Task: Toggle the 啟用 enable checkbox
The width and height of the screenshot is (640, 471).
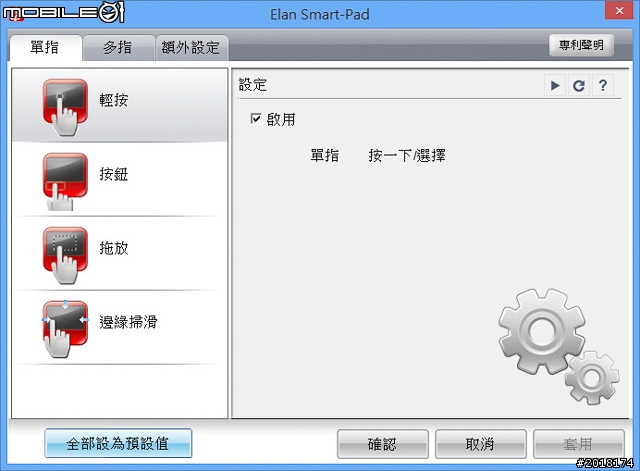Action: (256, 119)
